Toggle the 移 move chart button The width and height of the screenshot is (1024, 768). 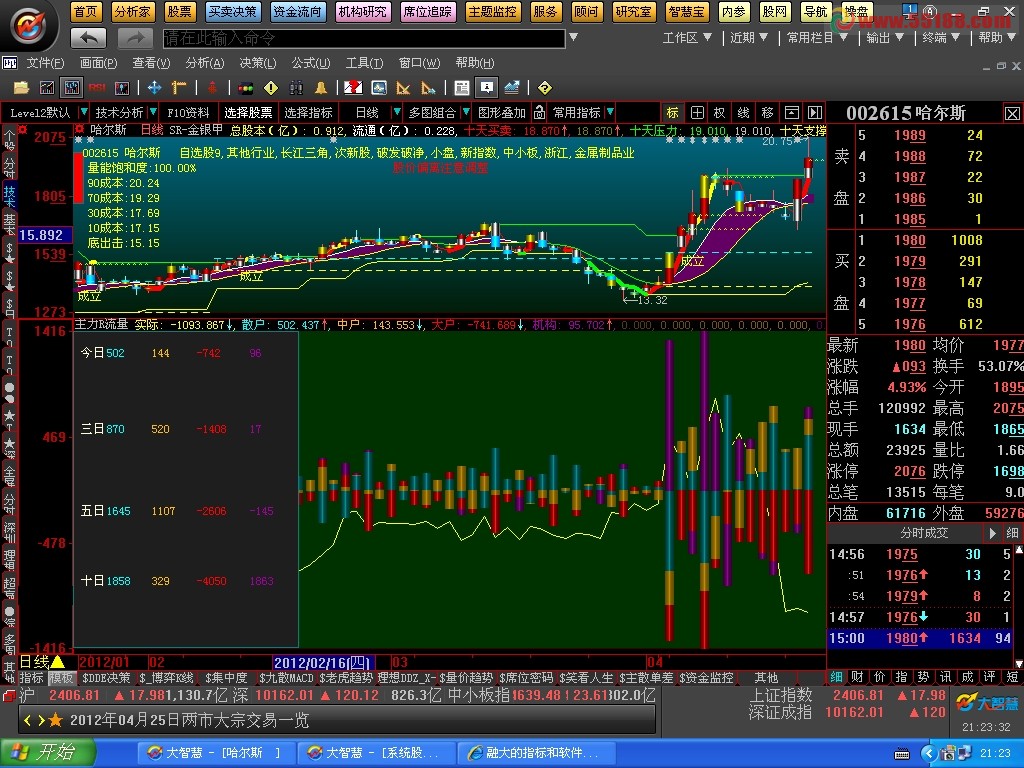(x=767, y=112)
